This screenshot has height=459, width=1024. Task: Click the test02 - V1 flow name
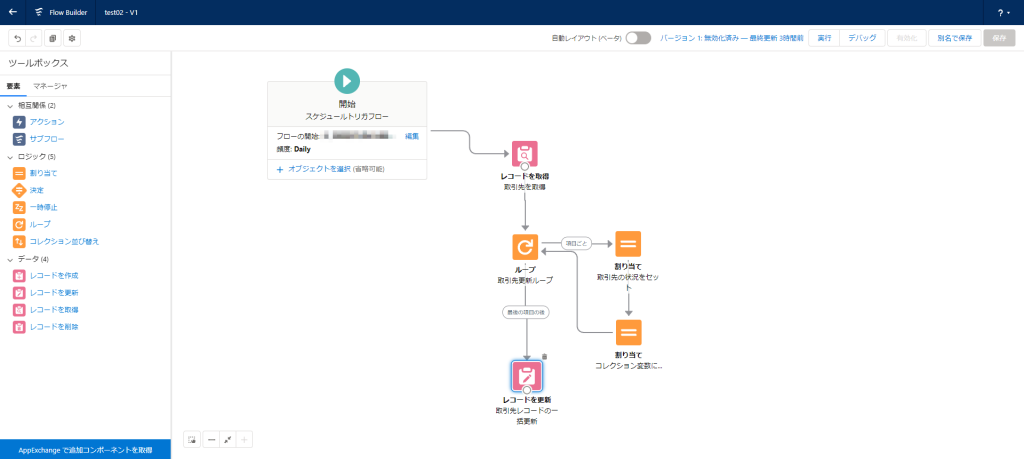121,12
